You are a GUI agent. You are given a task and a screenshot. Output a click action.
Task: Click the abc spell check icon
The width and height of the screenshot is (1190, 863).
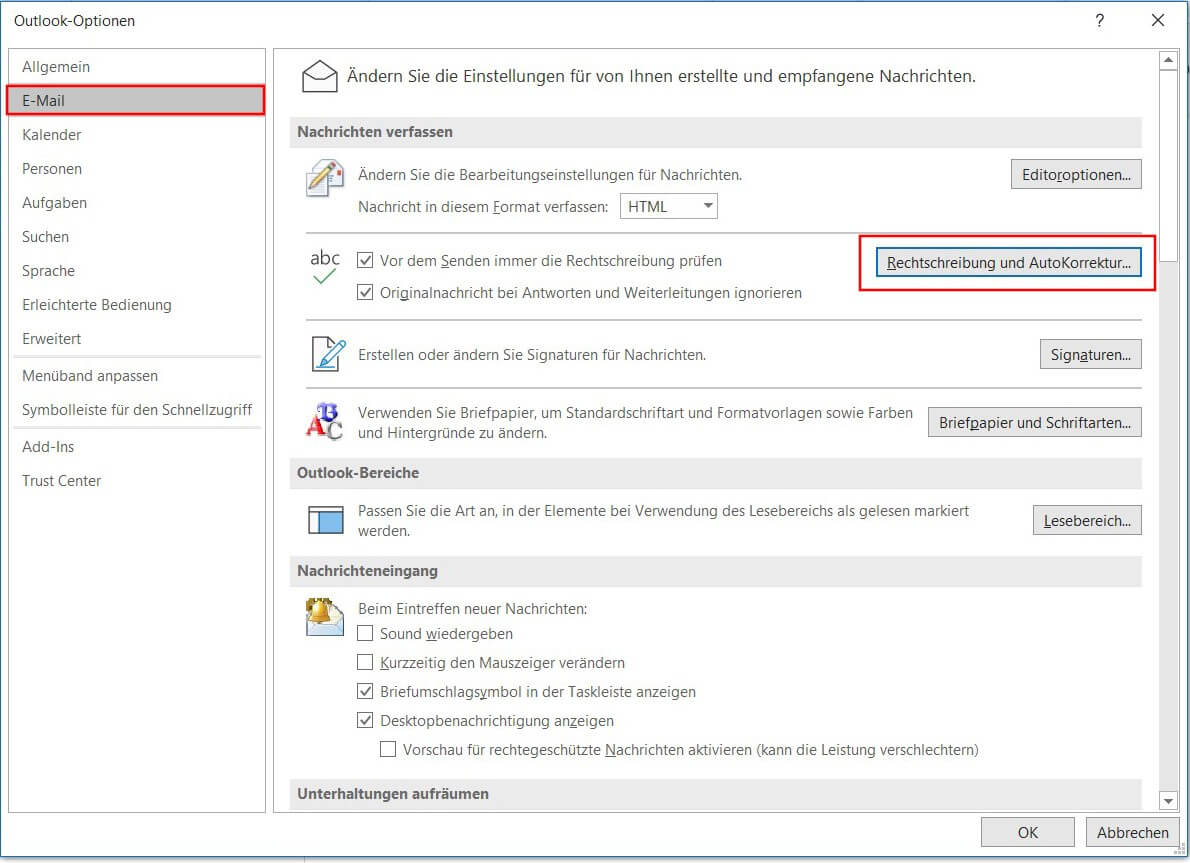325,266
